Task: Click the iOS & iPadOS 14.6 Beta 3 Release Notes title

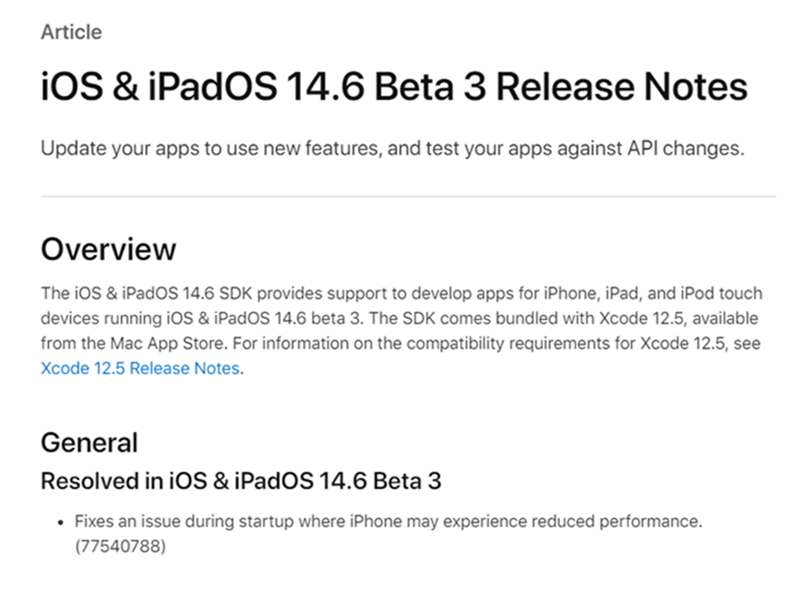Action: [x=394, y=87]
